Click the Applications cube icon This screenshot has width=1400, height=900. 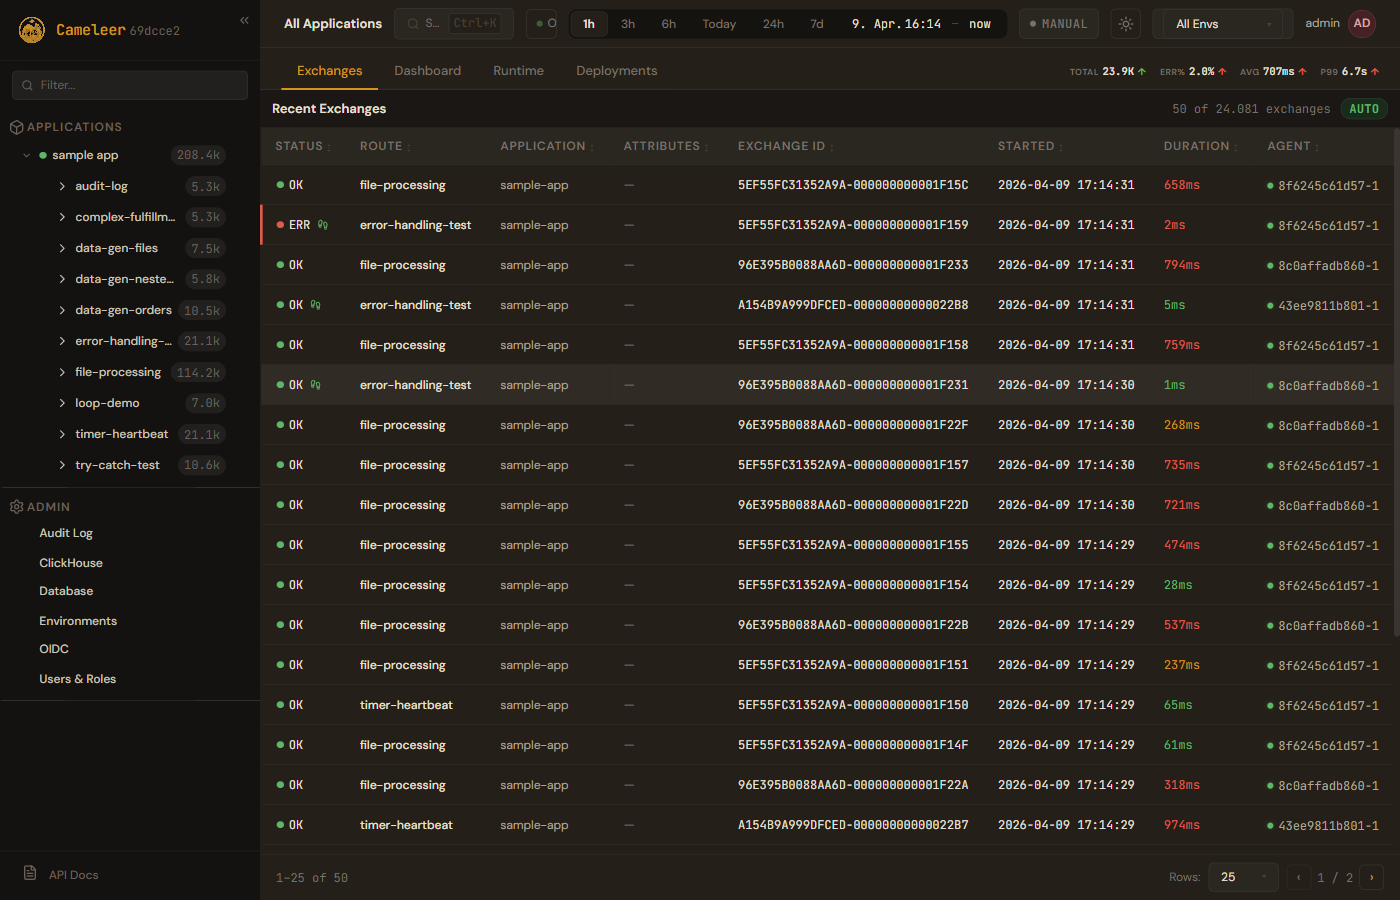[16, 127]
